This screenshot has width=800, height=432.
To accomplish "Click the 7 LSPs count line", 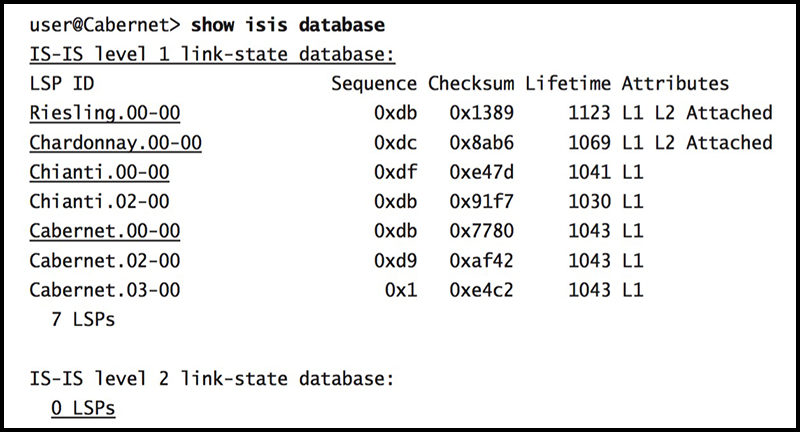I will [x=83, y=320].
